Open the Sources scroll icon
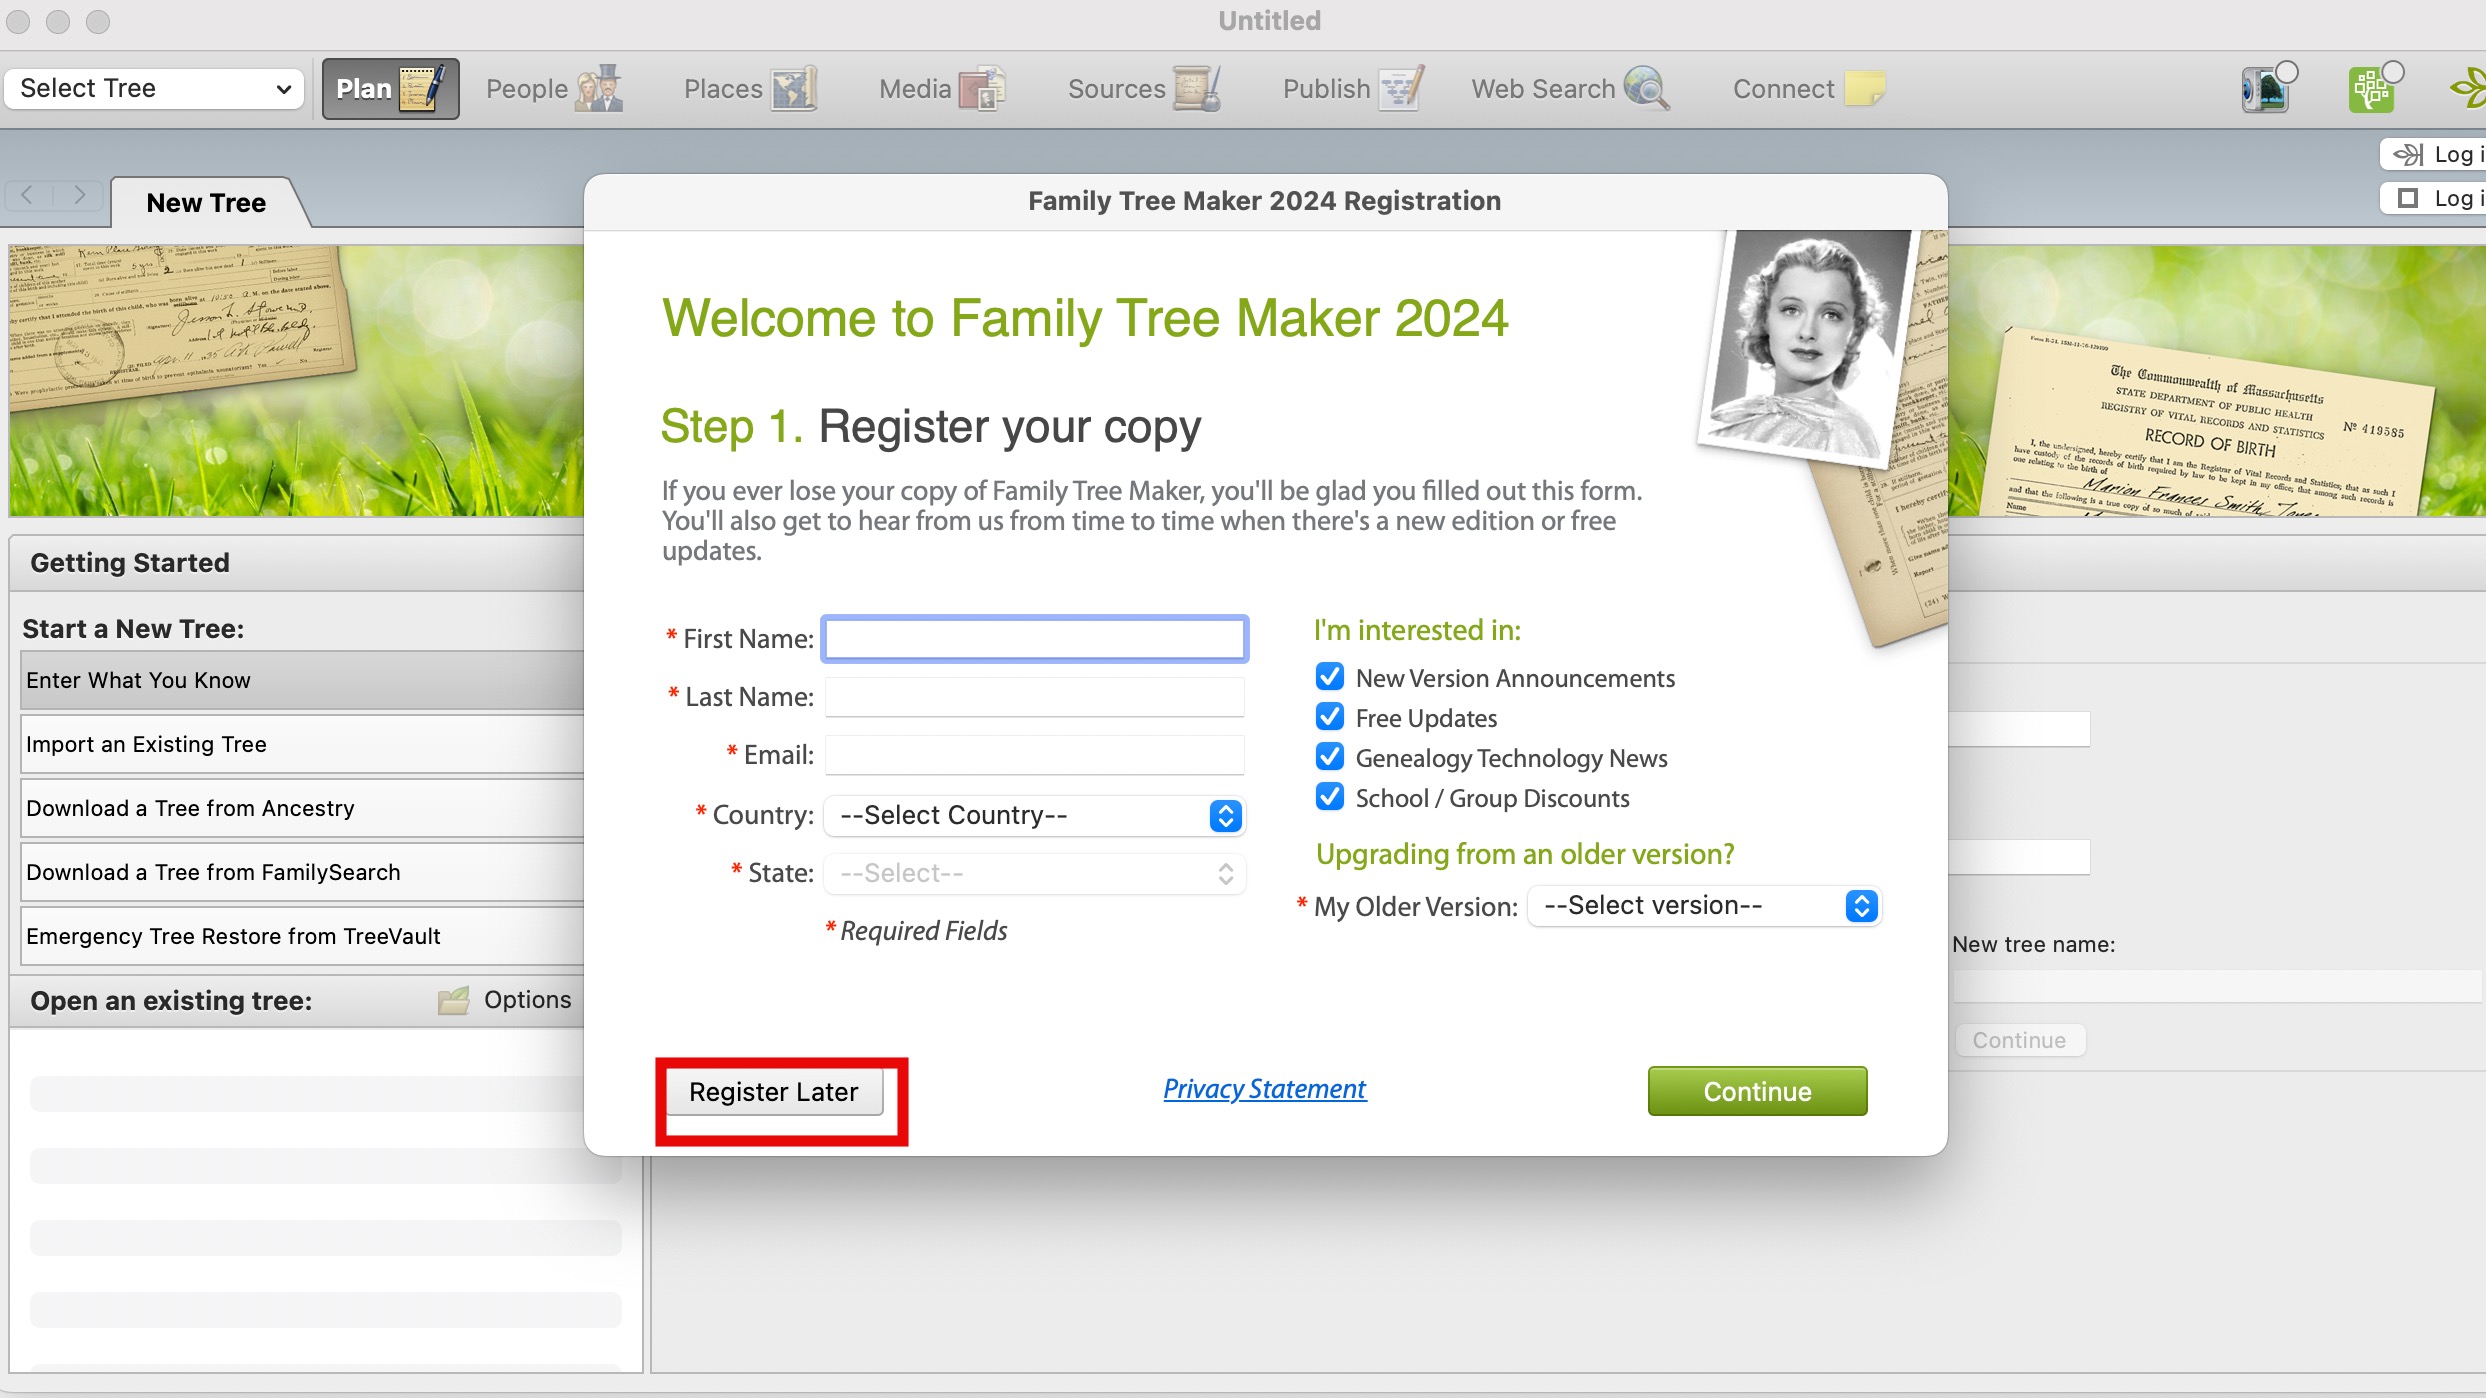This screenshot has width=2486, height=1398. point(1196,89)
